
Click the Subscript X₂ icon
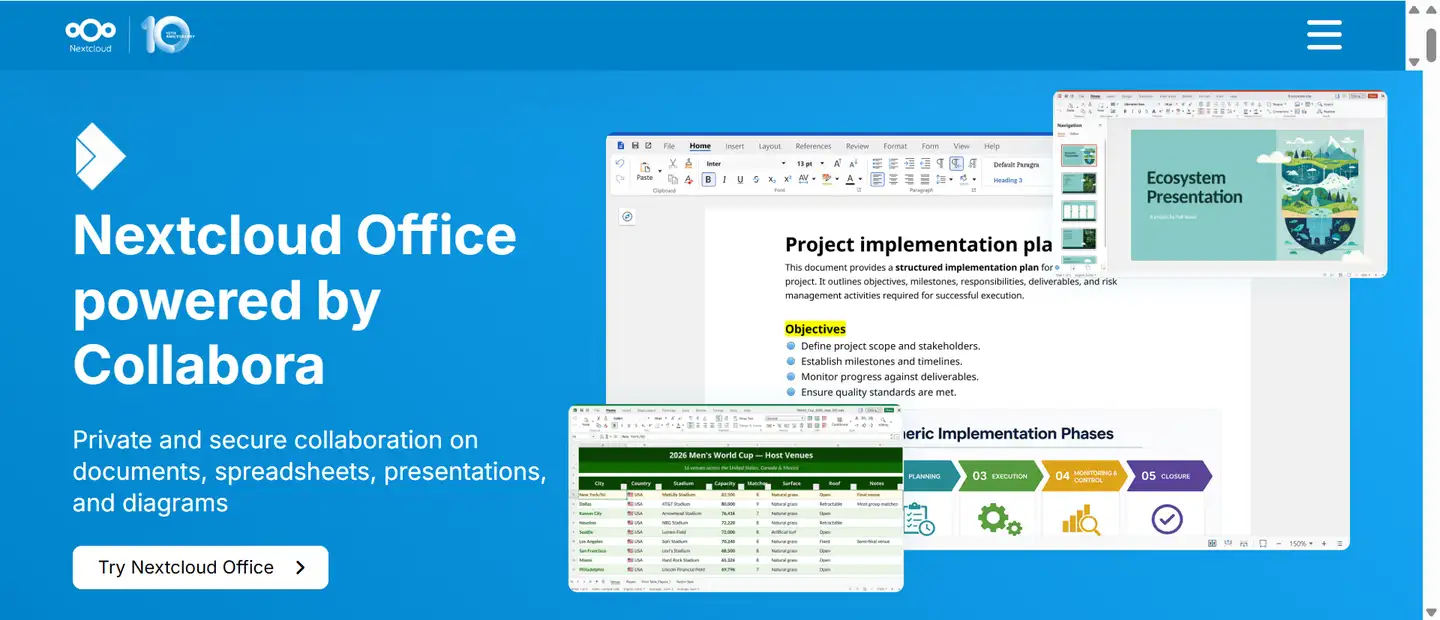pyautogui.click(x=772, y=180)
